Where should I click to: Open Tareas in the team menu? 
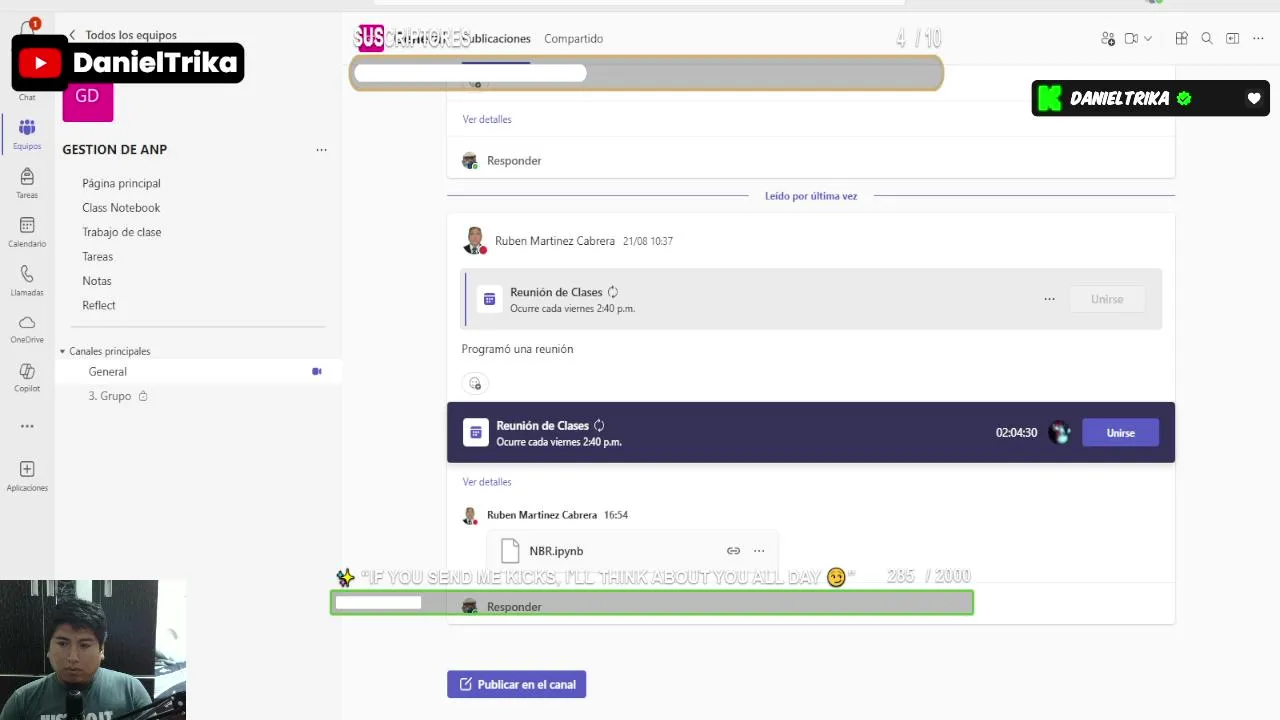click(98, 257)
